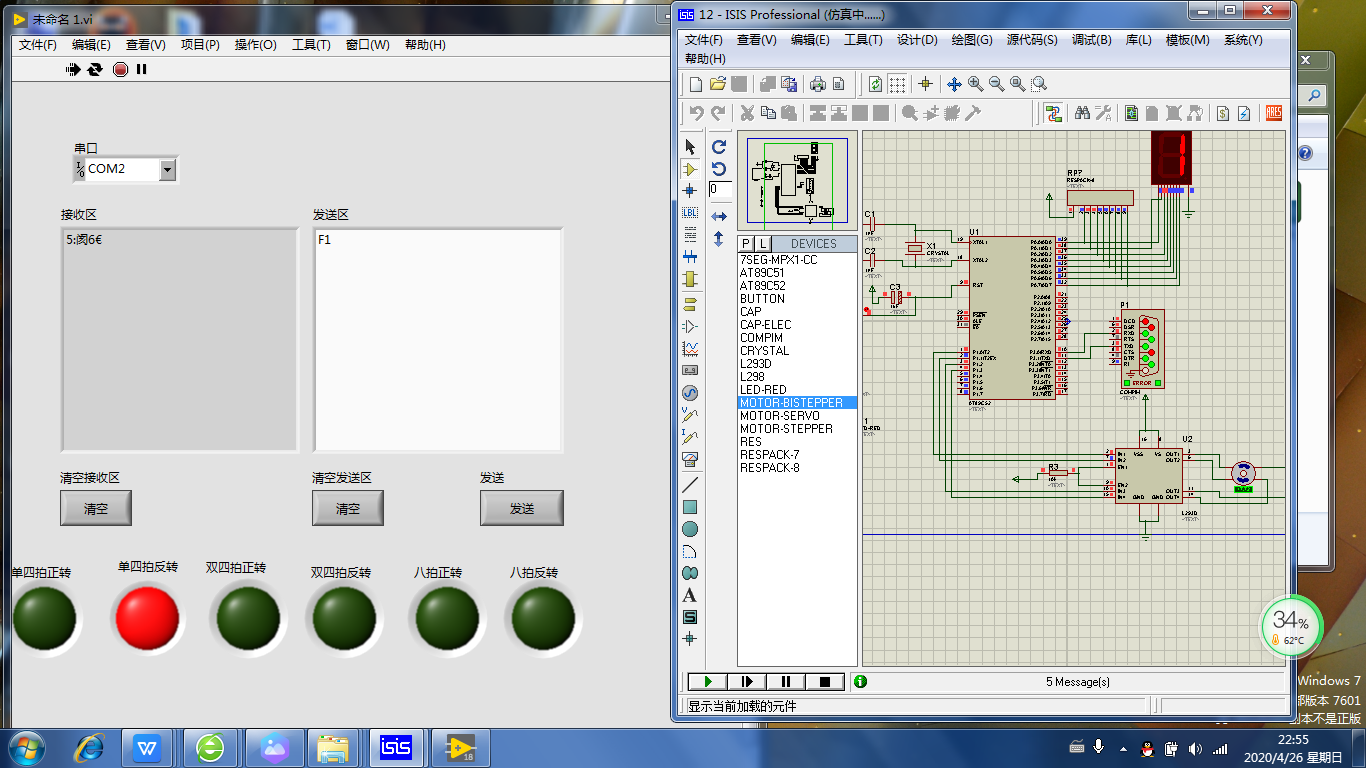
Task: Select the Buses mode tool
Action: [690, 256]
